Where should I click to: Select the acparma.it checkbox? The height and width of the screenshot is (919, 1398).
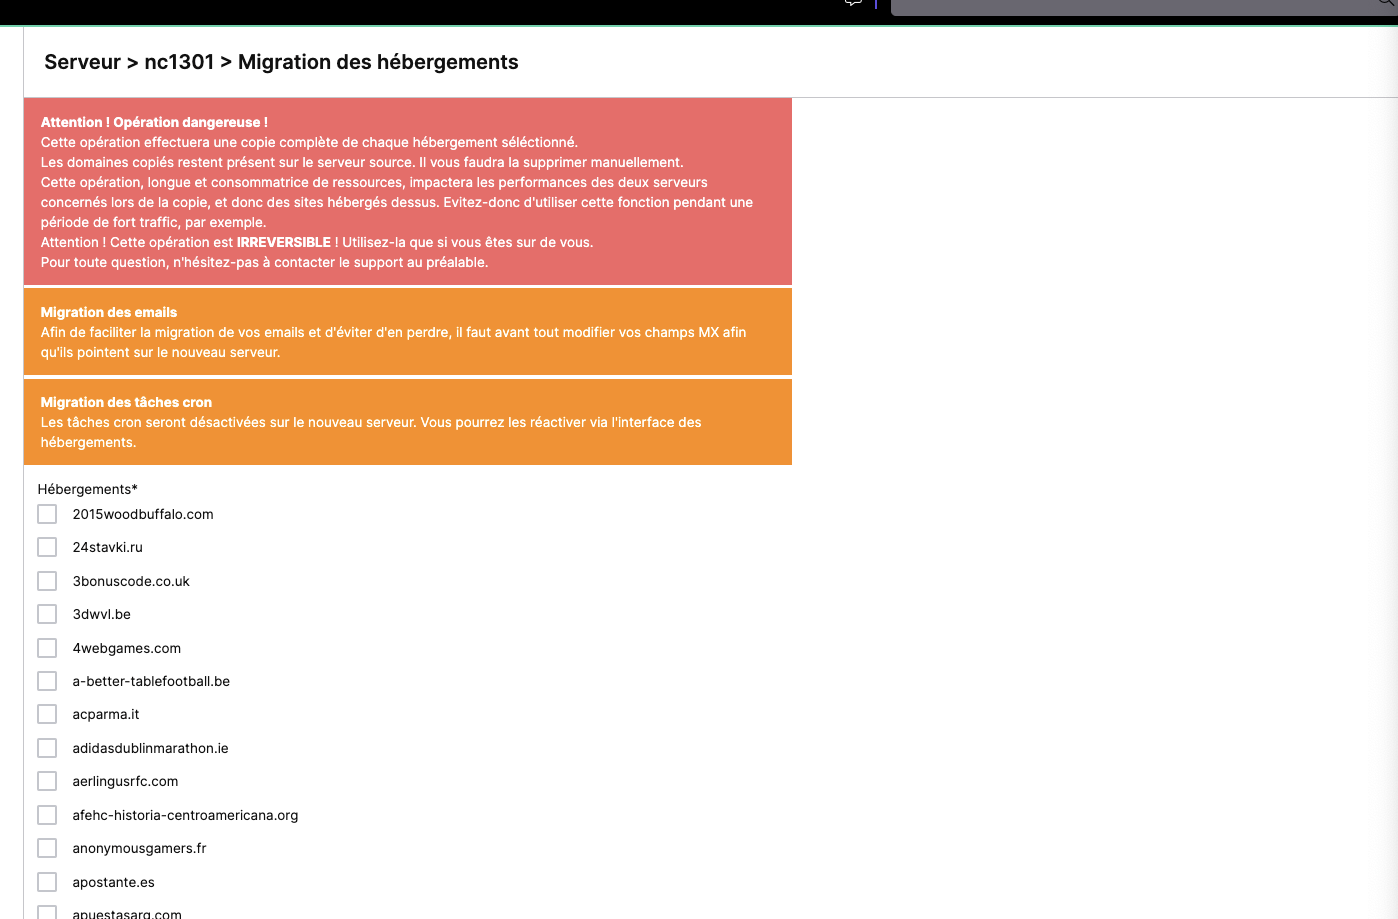(47, 714)
